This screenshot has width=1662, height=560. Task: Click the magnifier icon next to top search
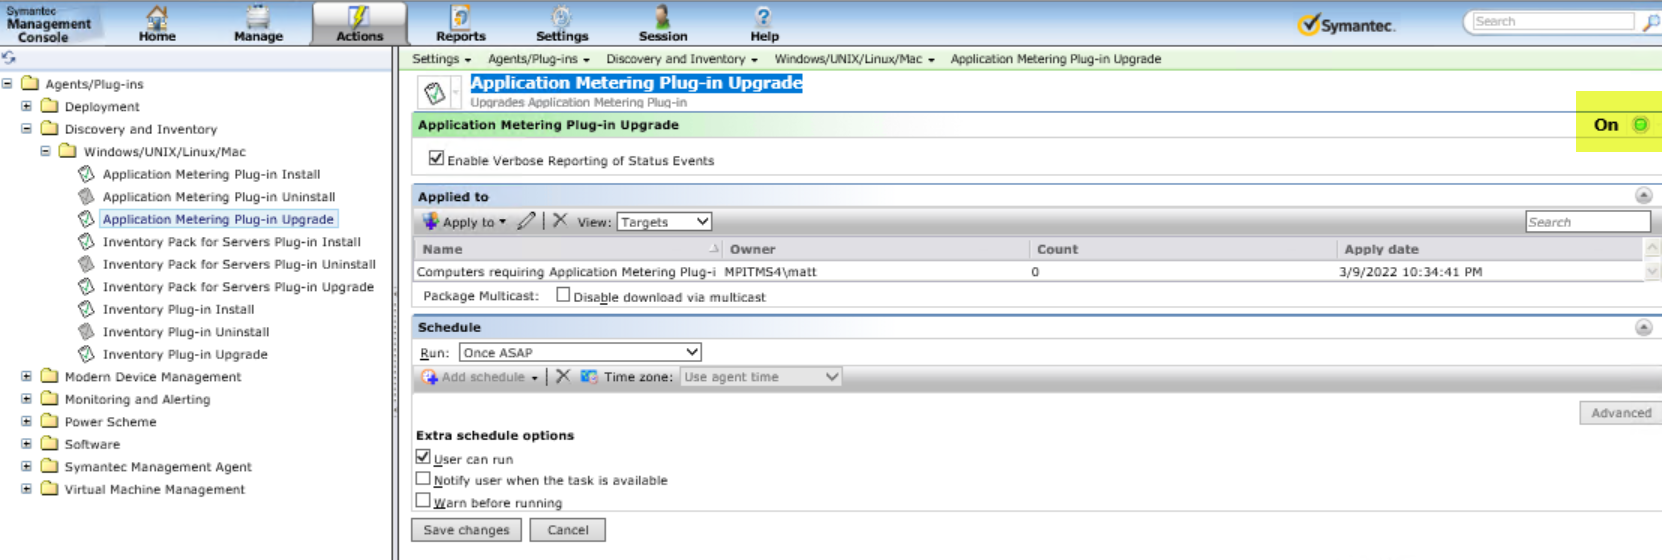click(1650, 22)
